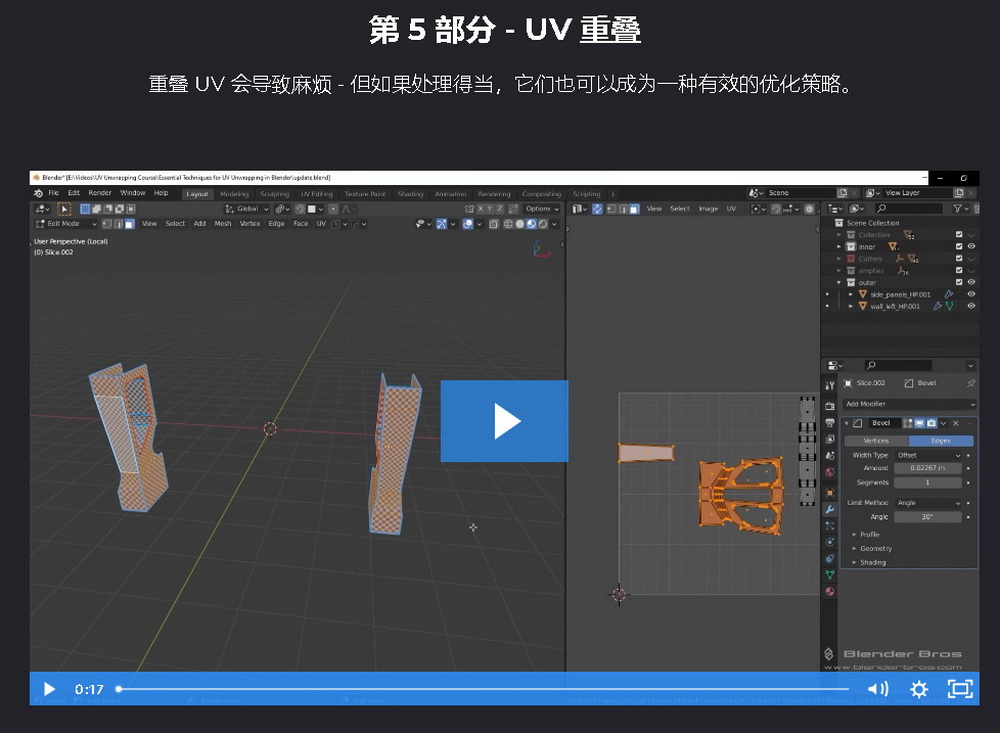Seek along the video progress bar

(x=483, y=689)
